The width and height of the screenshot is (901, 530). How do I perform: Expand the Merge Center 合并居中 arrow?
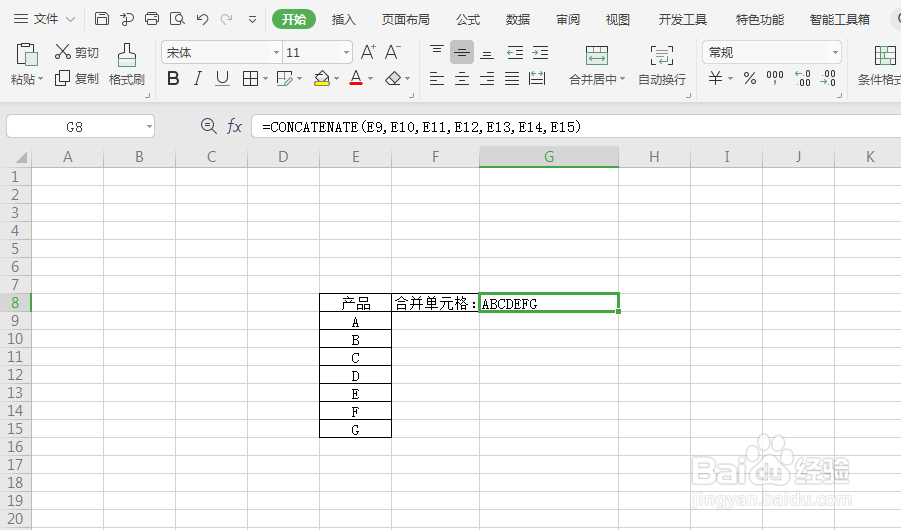(622, 79)
